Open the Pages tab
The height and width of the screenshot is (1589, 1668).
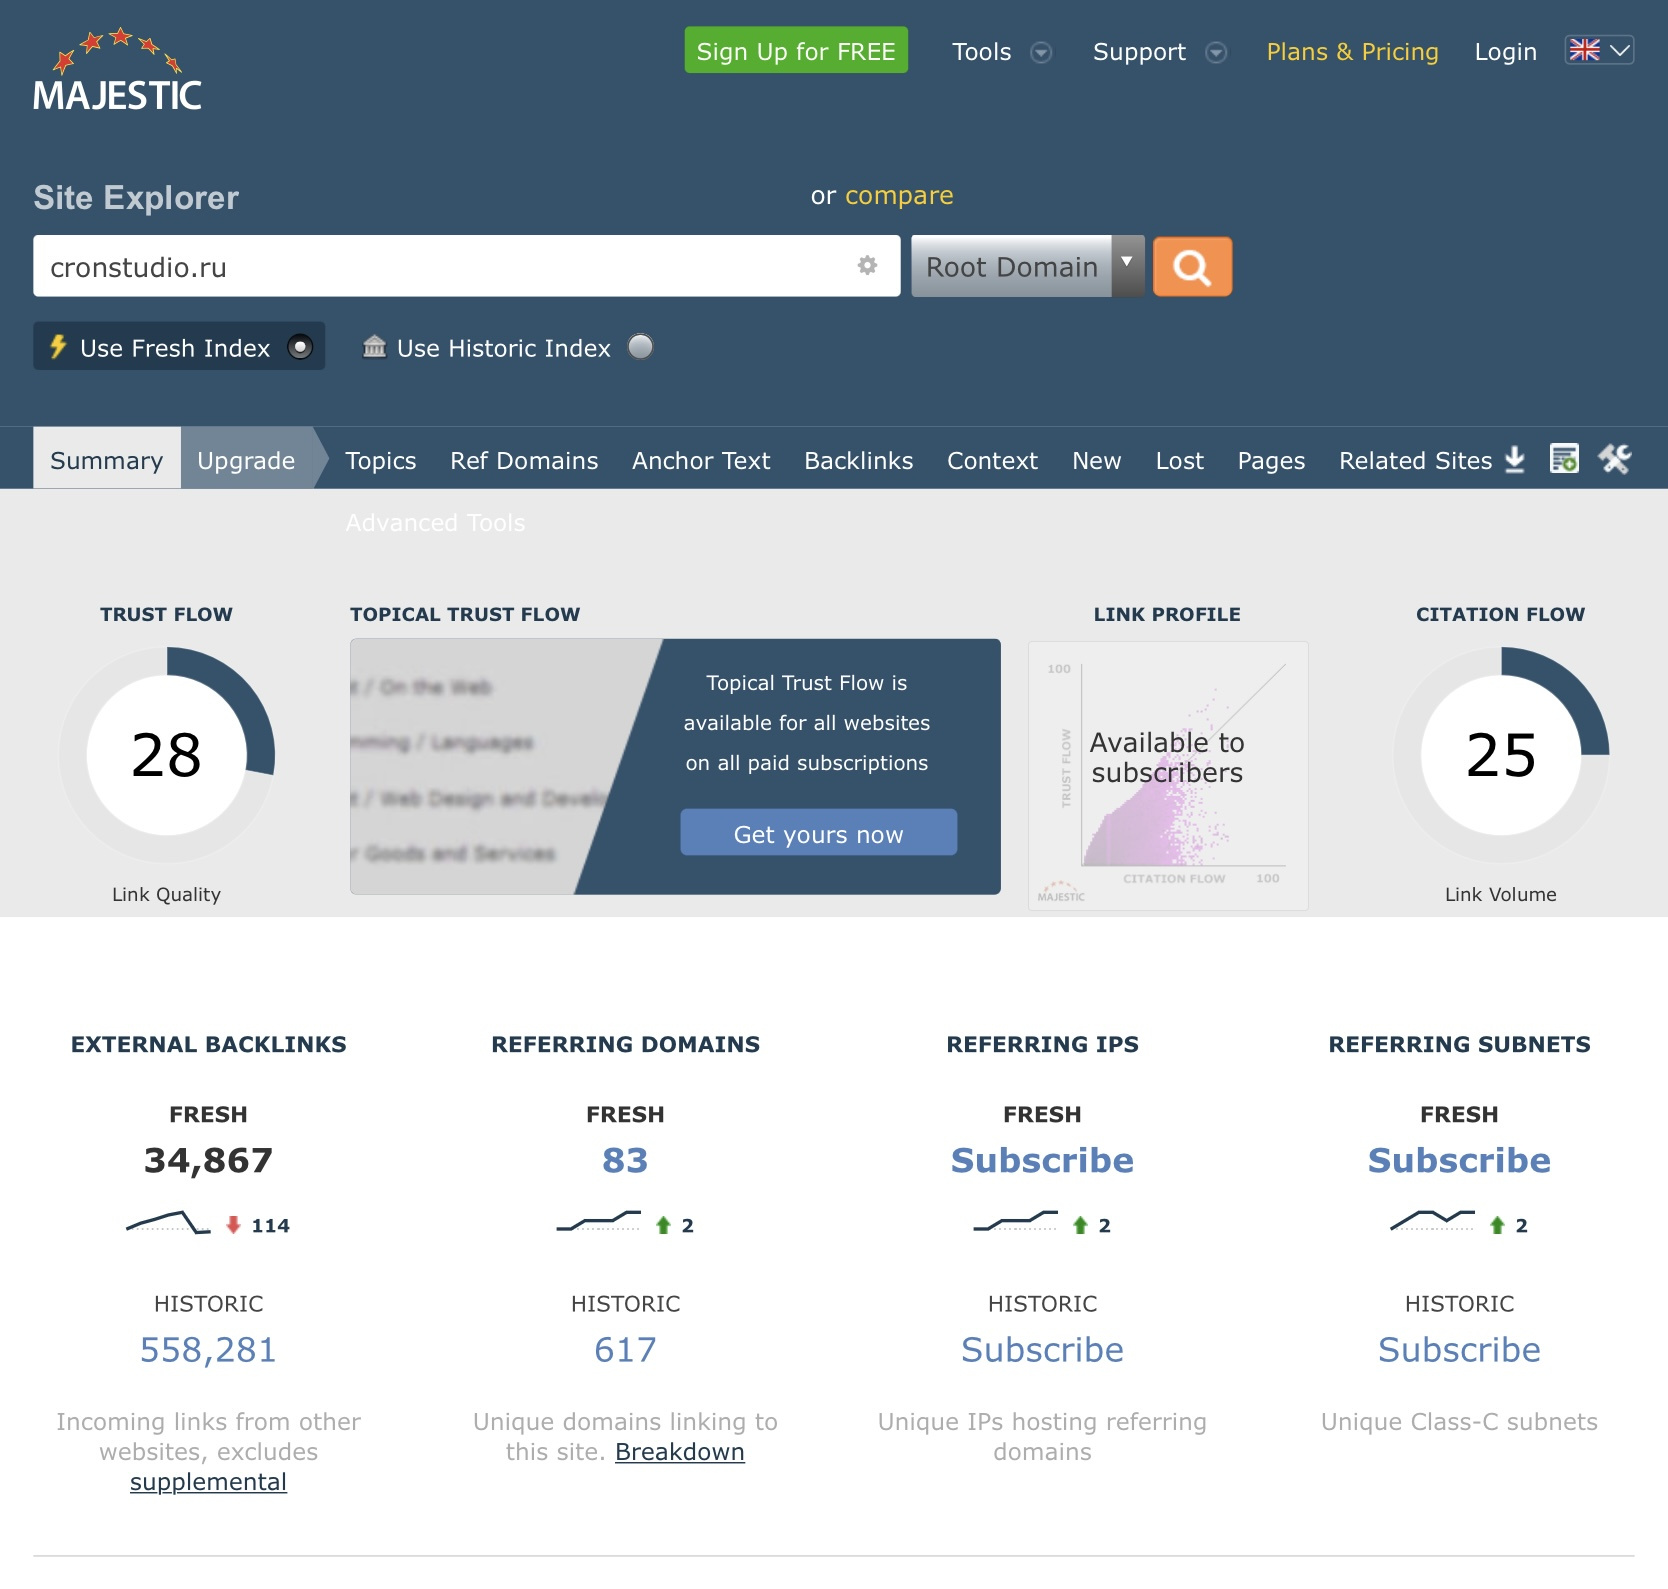click(1271, 460)
